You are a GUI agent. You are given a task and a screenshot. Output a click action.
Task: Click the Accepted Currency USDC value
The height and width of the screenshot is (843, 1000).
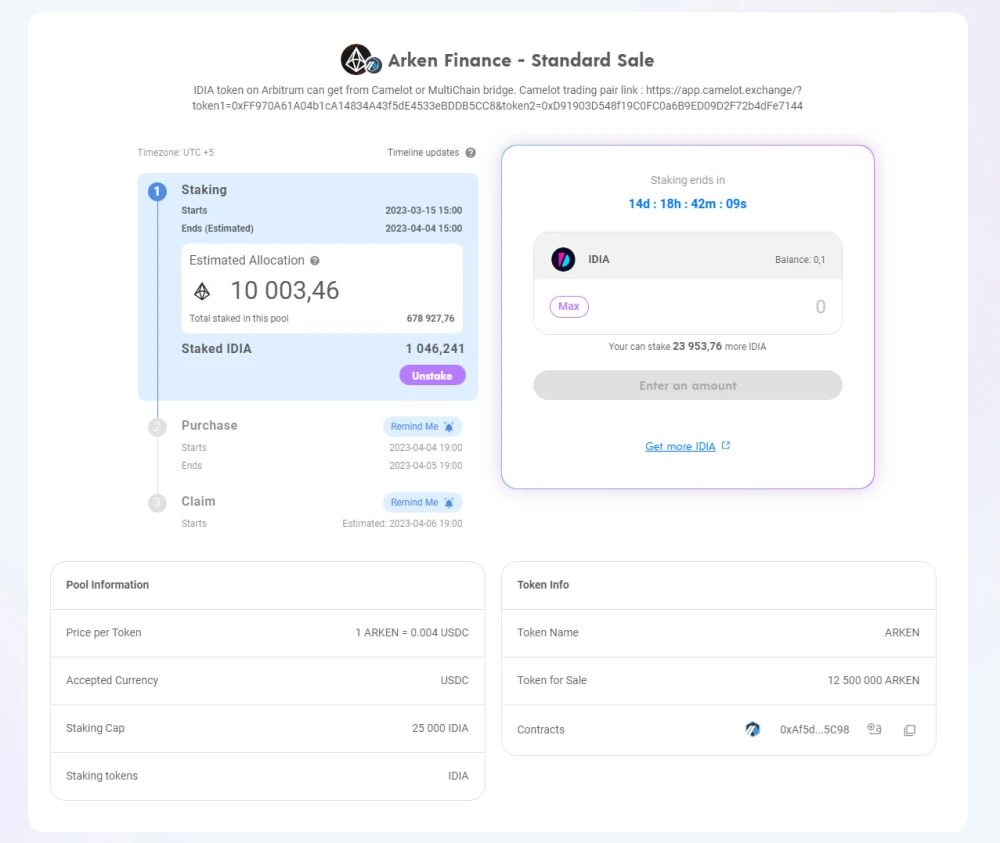tap(454, 680)
